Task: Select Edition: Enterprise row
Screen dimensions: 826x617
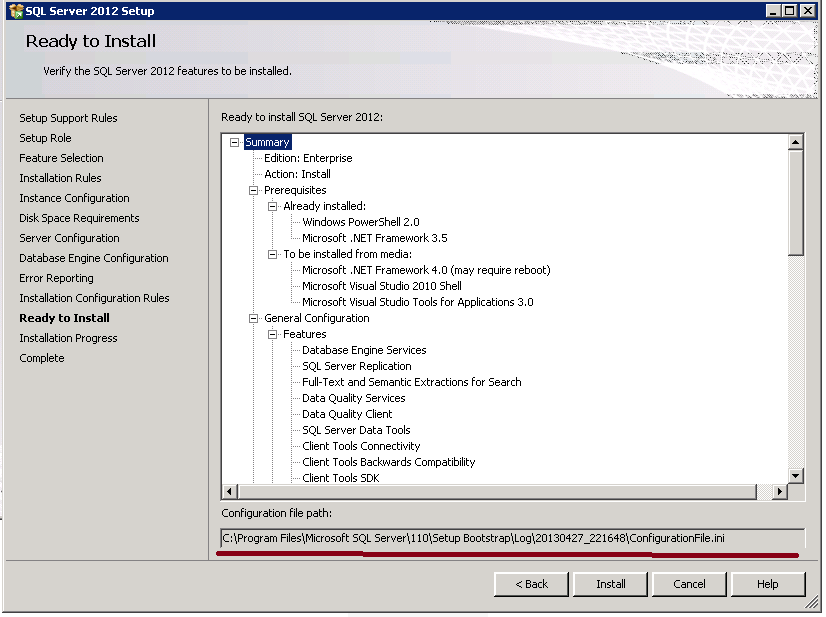Action: [x=308, y=158]
